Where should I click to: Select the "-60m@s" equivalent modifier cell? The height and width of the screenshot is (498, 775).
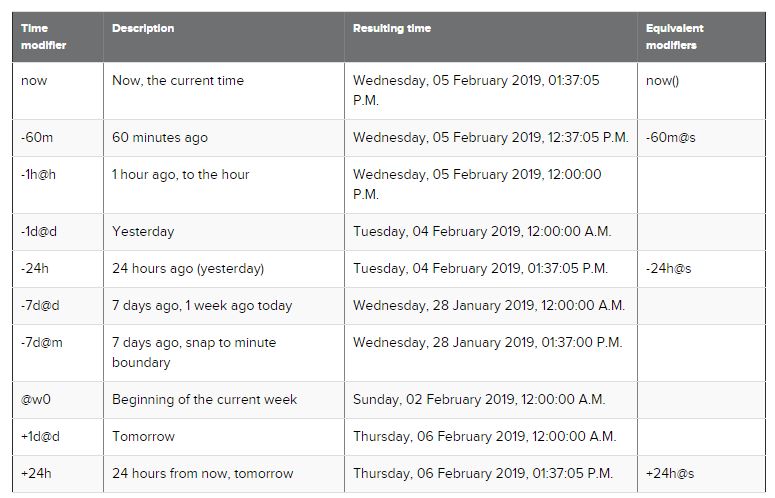pos(671,138)
